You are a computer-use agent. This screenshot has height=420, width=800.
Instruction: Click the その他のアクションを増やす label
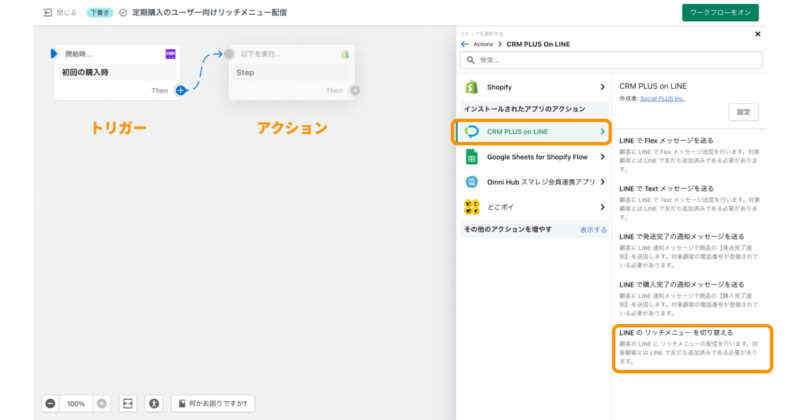508,230
